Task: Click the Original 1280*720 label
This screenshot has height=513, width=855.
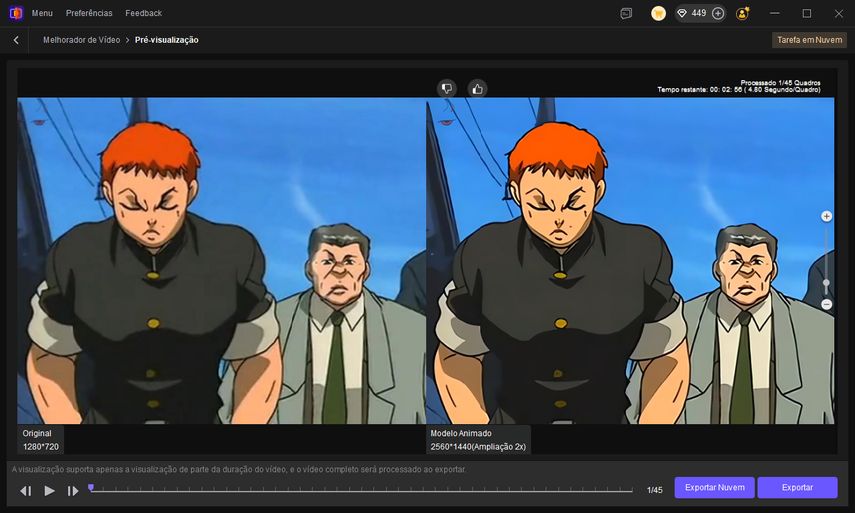Action: 40,440
